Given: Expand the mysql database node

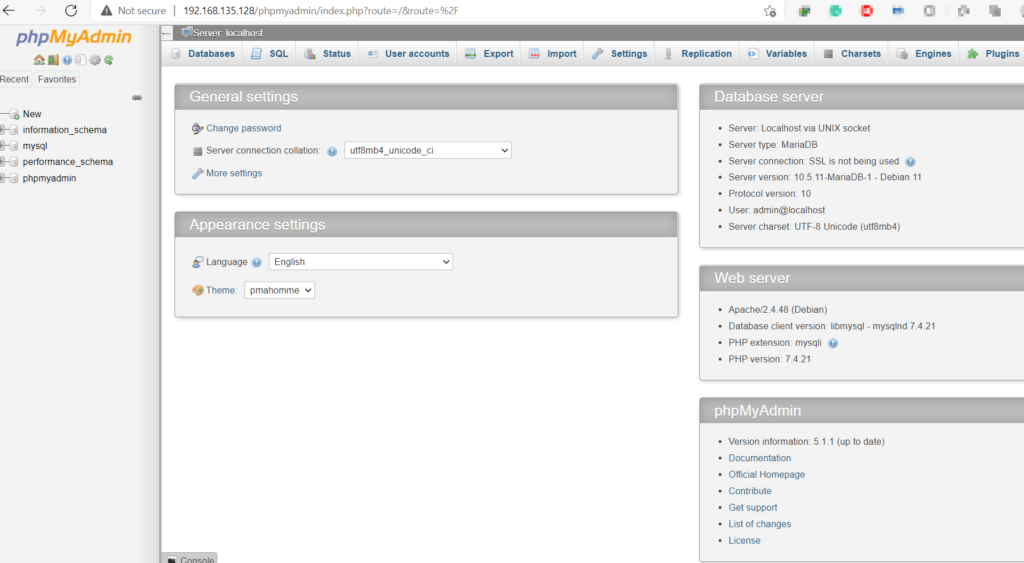Looking at the screenshot, I should [x=3, y=146].
